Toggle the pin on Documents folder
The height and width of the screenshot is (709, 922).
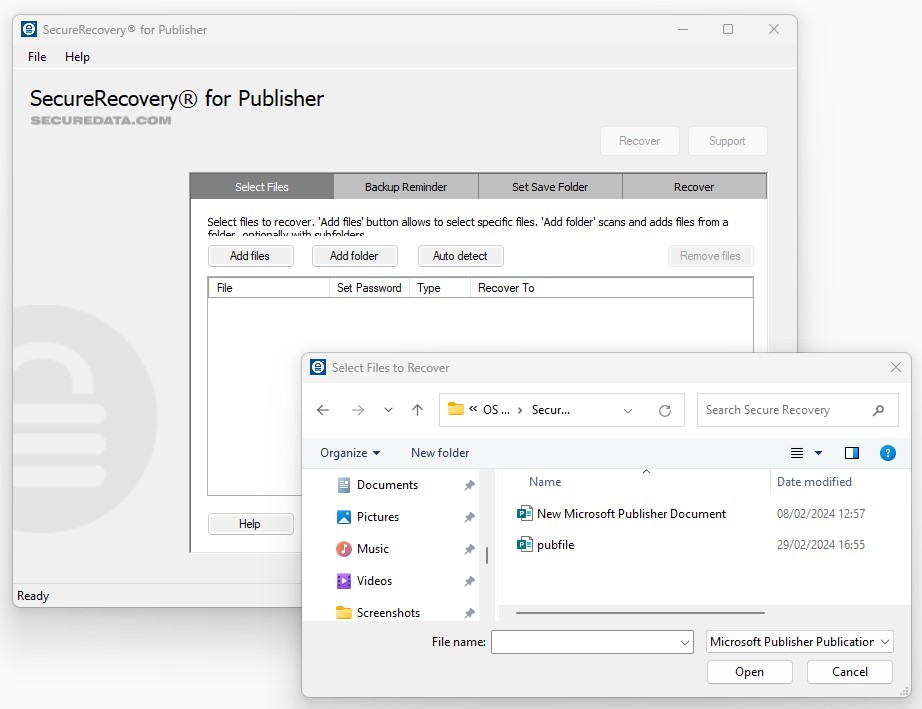[x=469, y=484]
